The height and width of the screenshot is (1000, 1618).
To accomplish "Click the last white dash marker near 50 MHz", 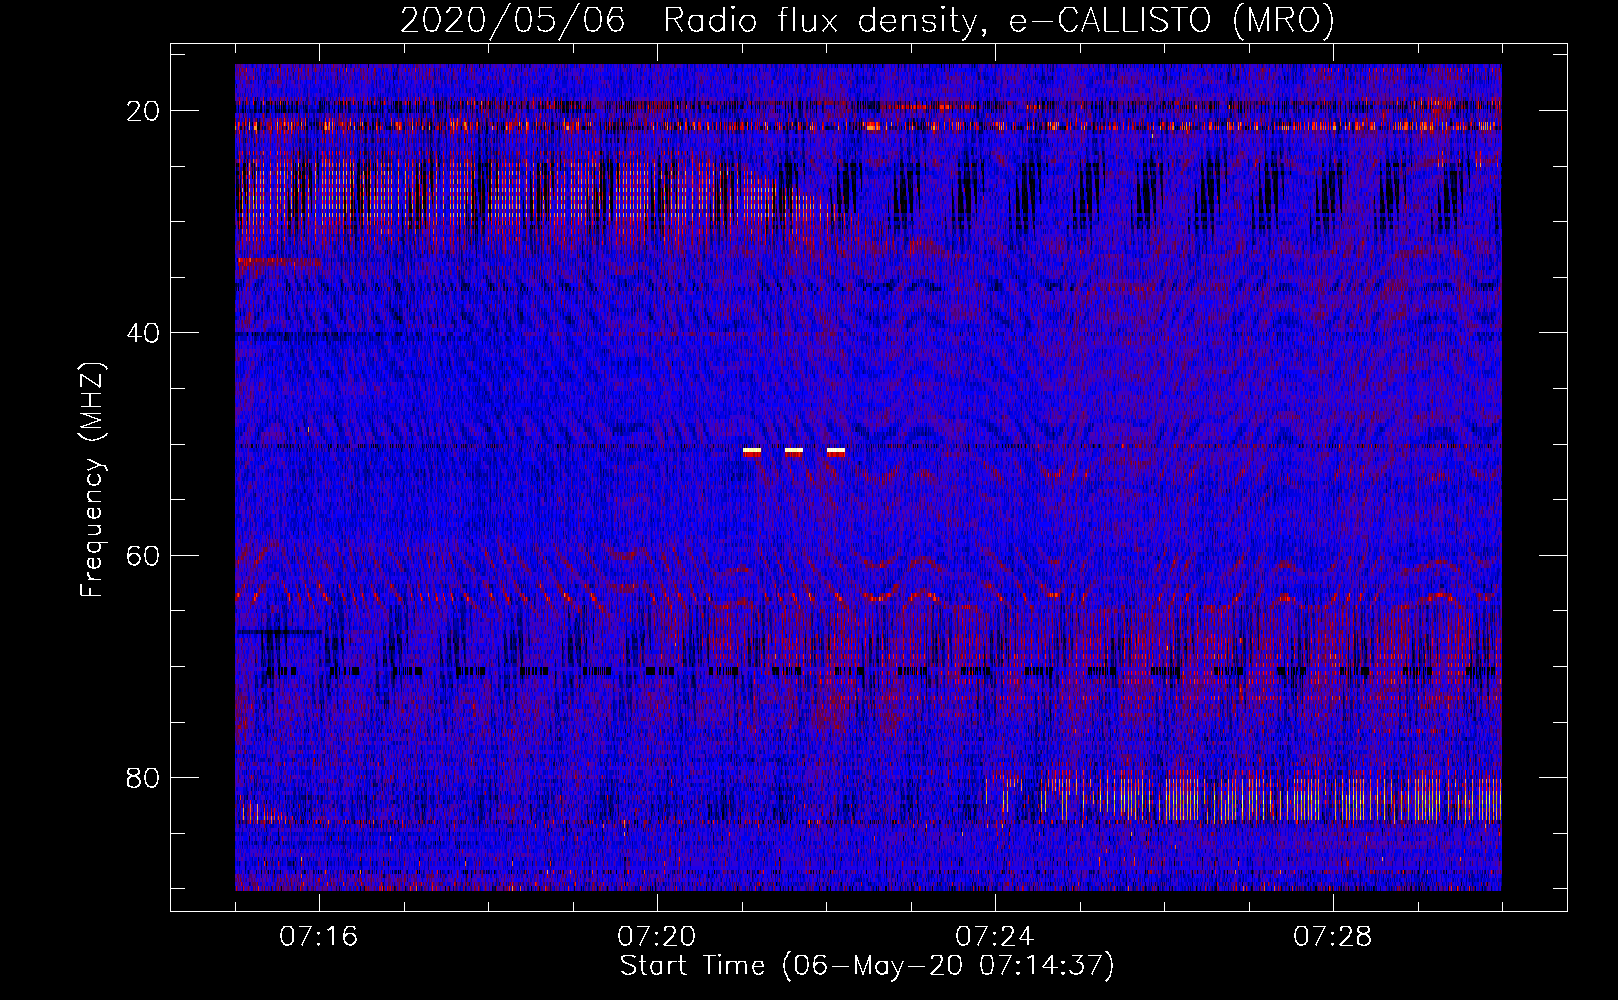I will 836,452.
